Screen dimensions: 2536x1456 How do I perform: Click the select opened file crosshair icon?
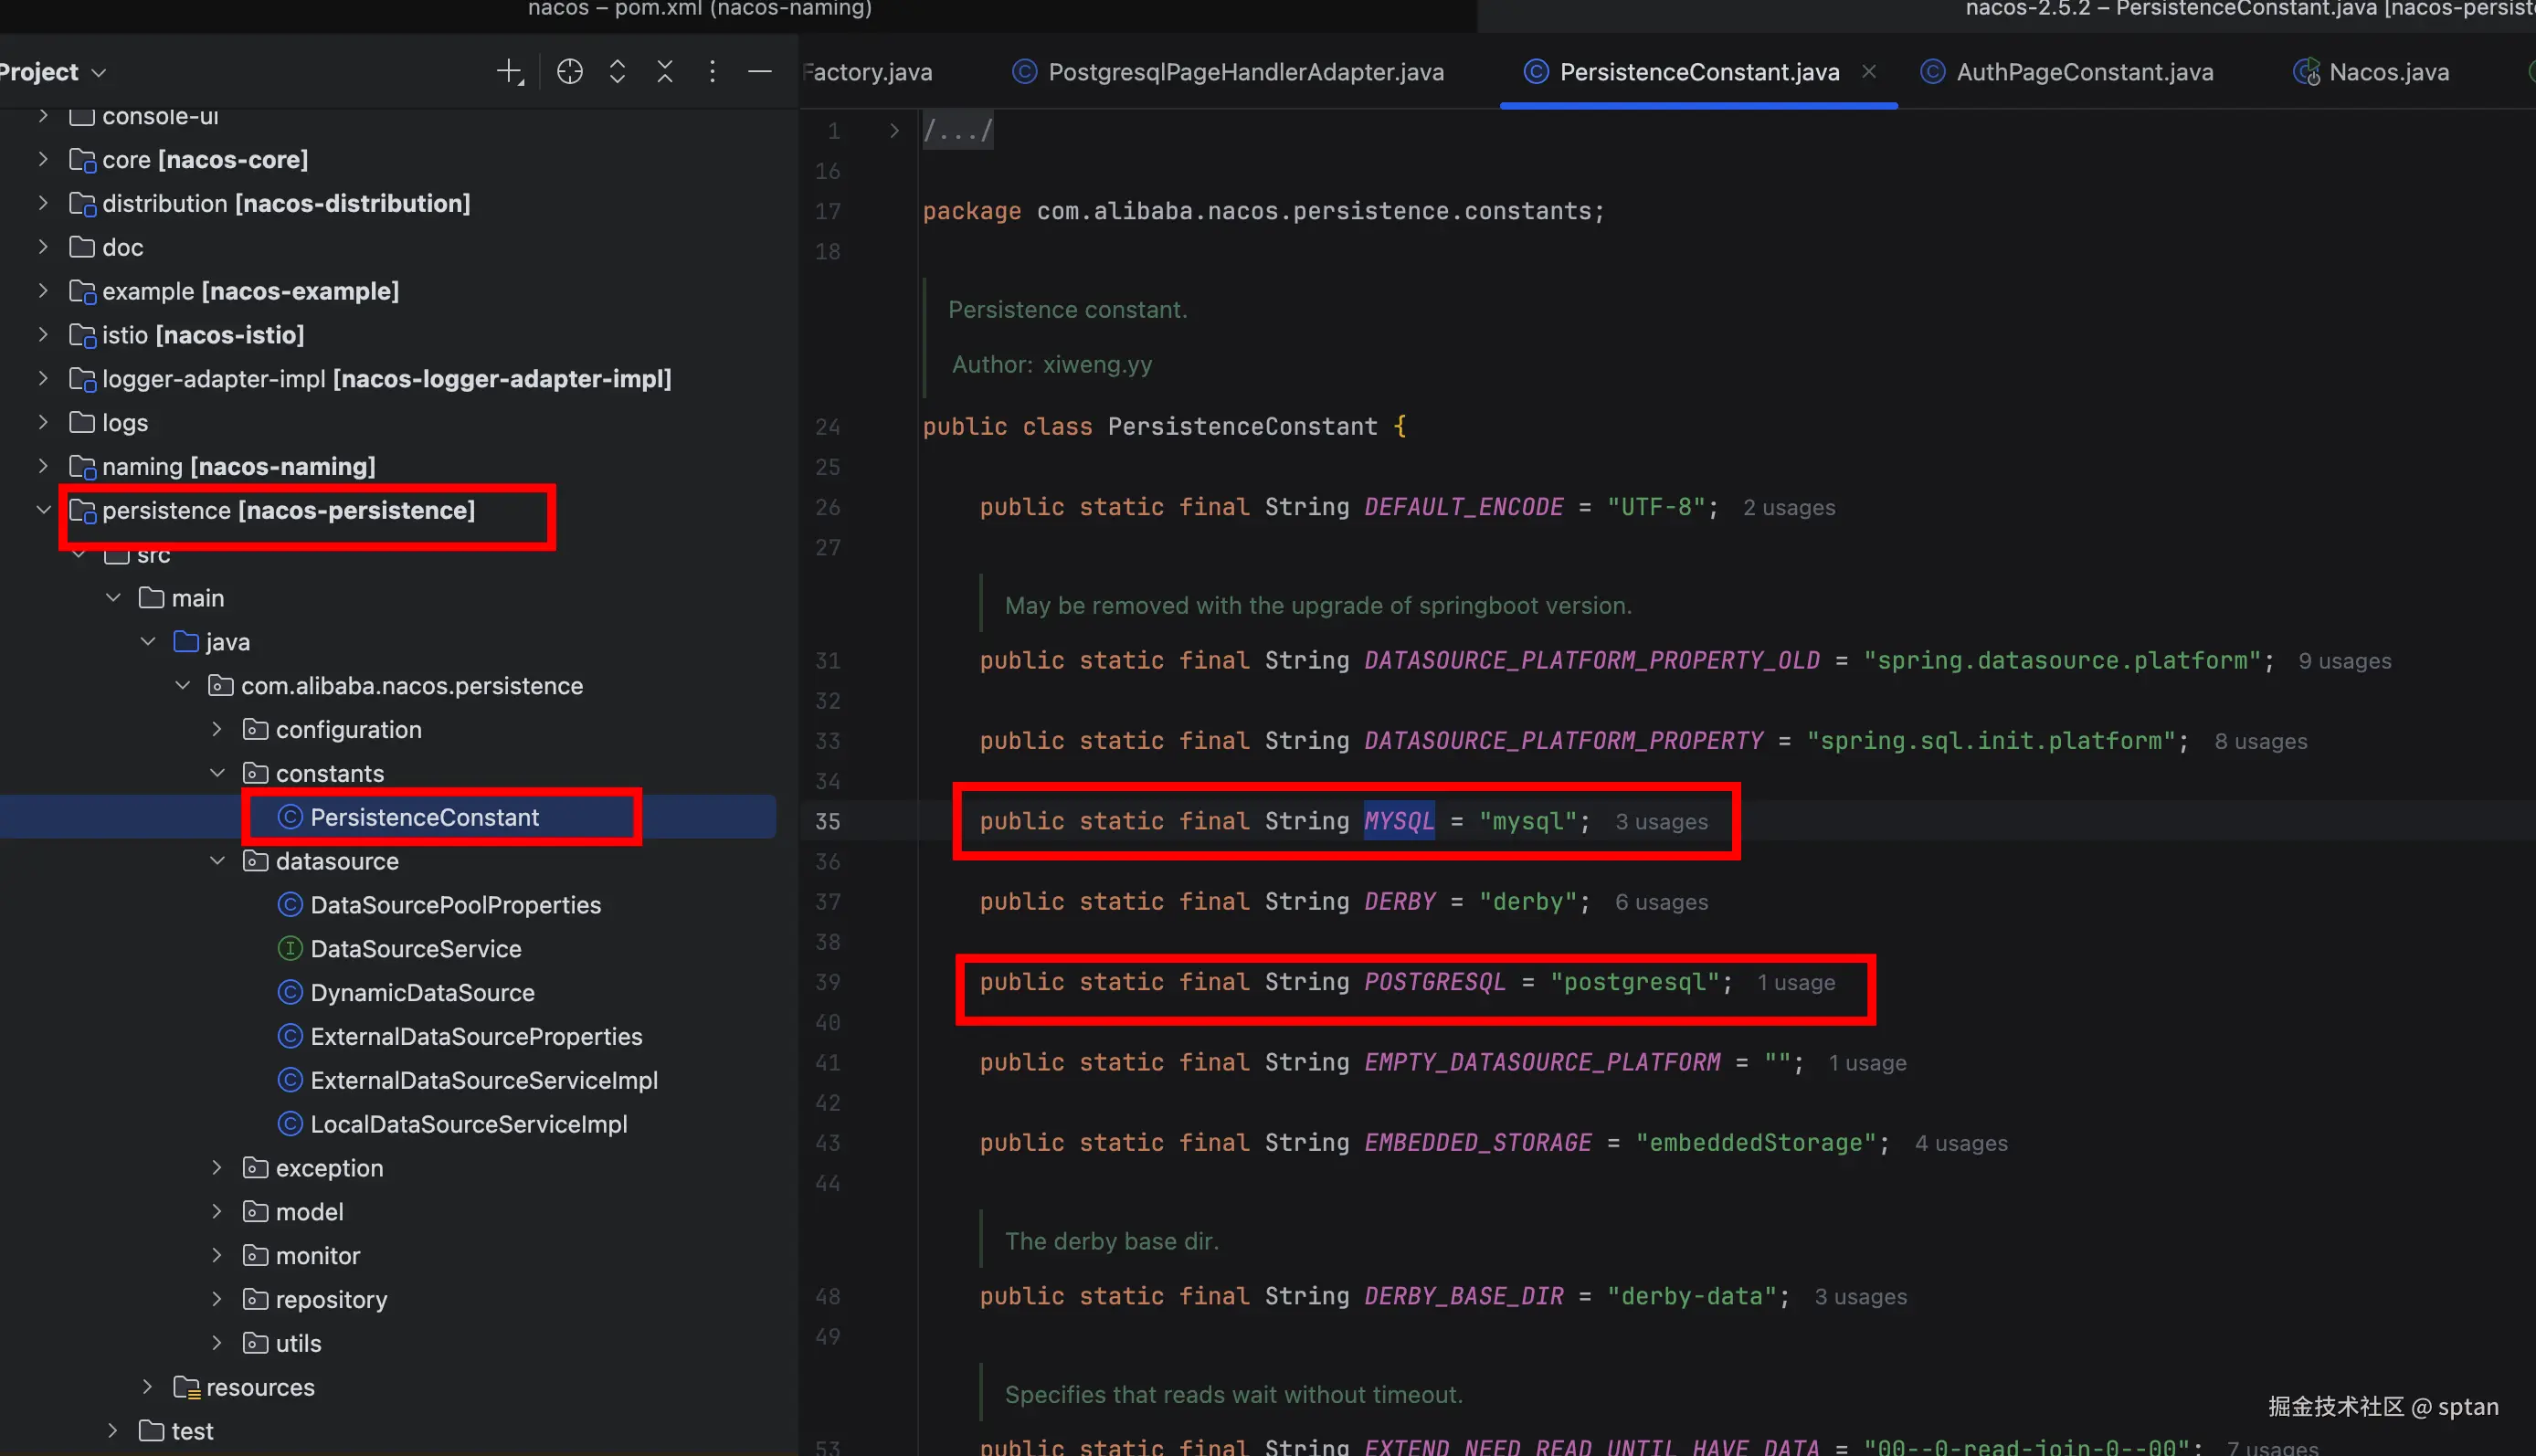569,72
